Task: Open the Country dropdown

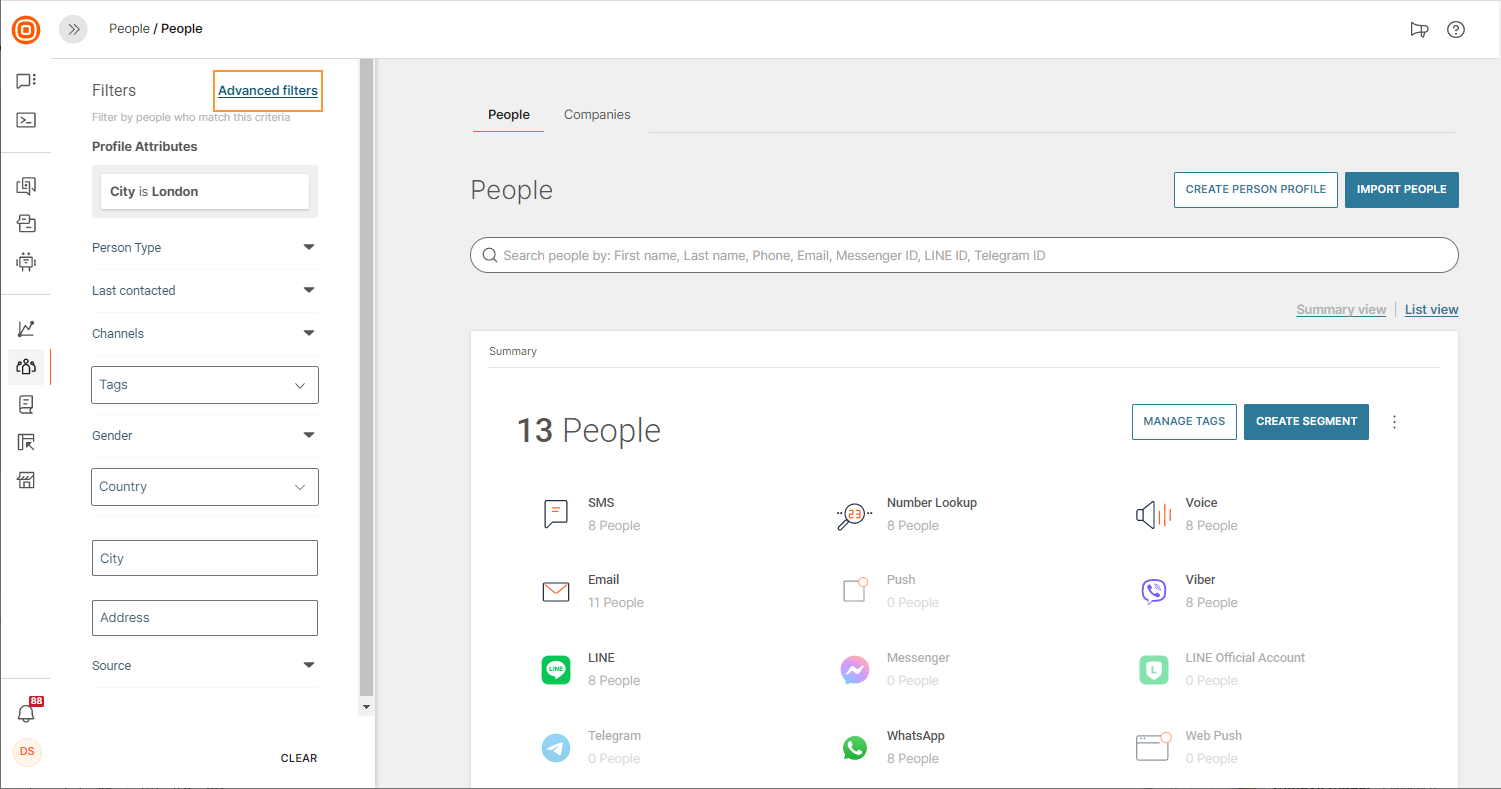Action: 204,487
